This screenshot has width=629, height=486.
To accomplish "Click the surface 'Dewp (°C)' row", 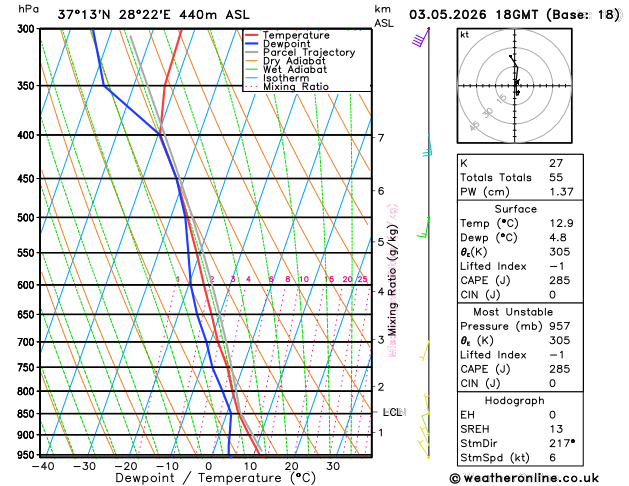I will coord(520,237).
